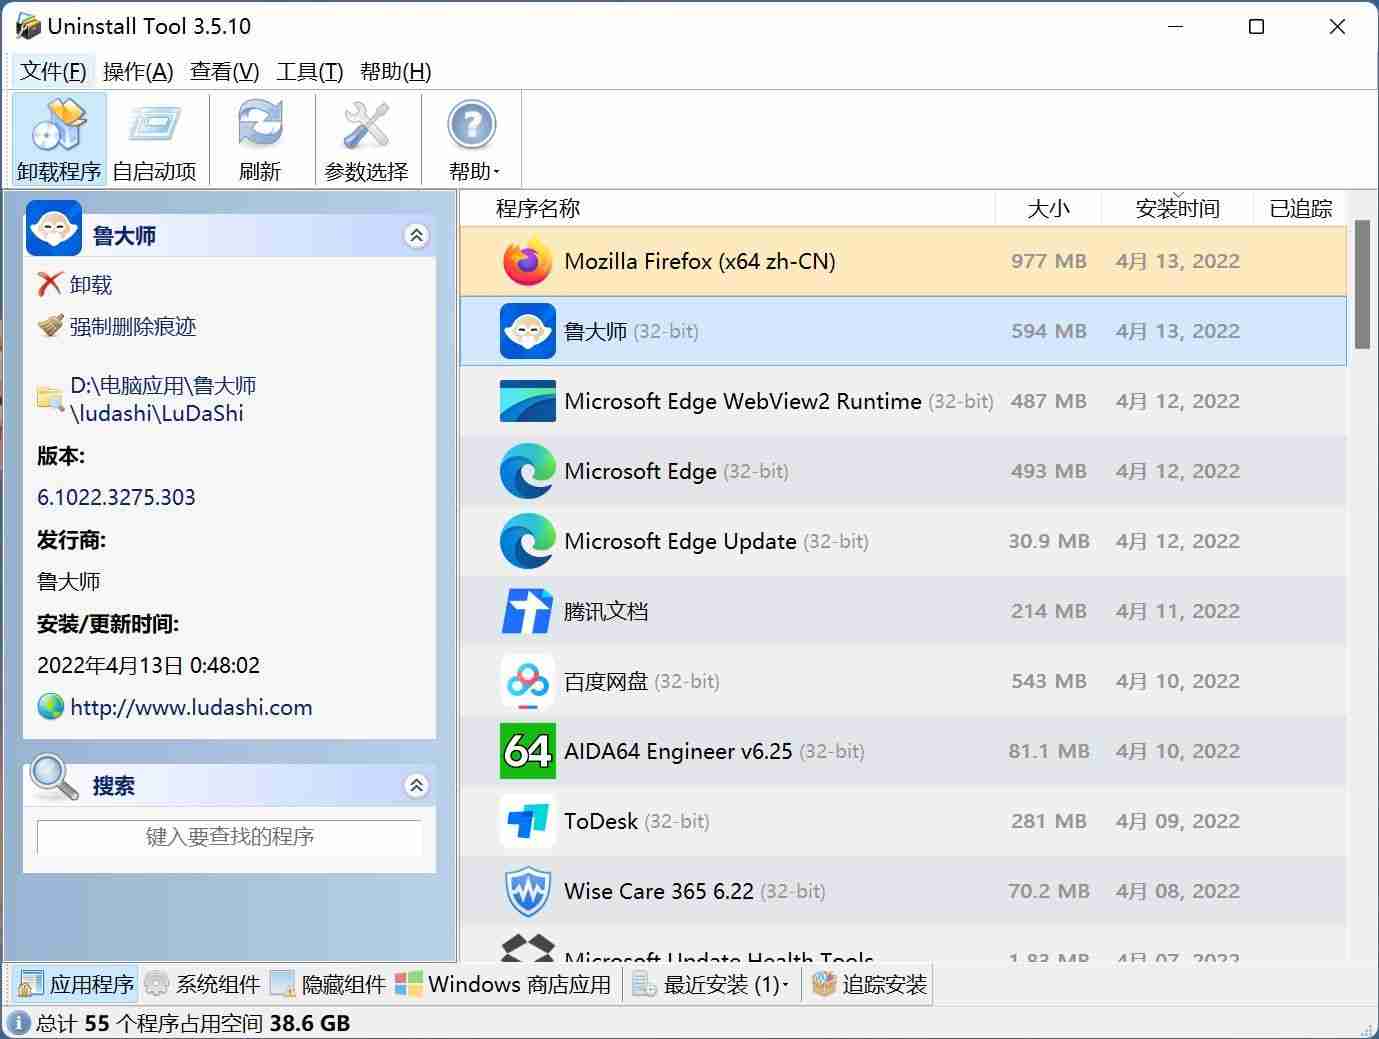Screen dimensions: 1379x1039
Task: Click the 刷新 refresh toolbar icon
Action: [260, 124]
